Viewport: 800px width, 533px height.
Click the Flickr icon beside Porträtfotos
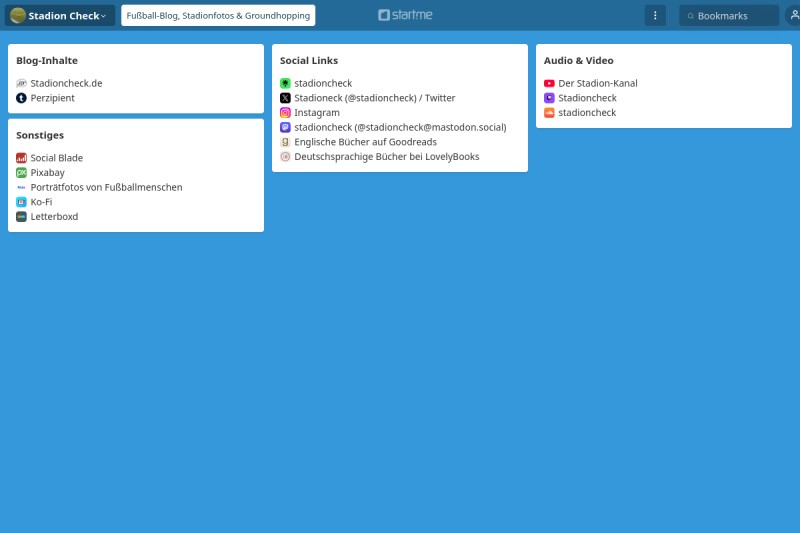point(21,187)
